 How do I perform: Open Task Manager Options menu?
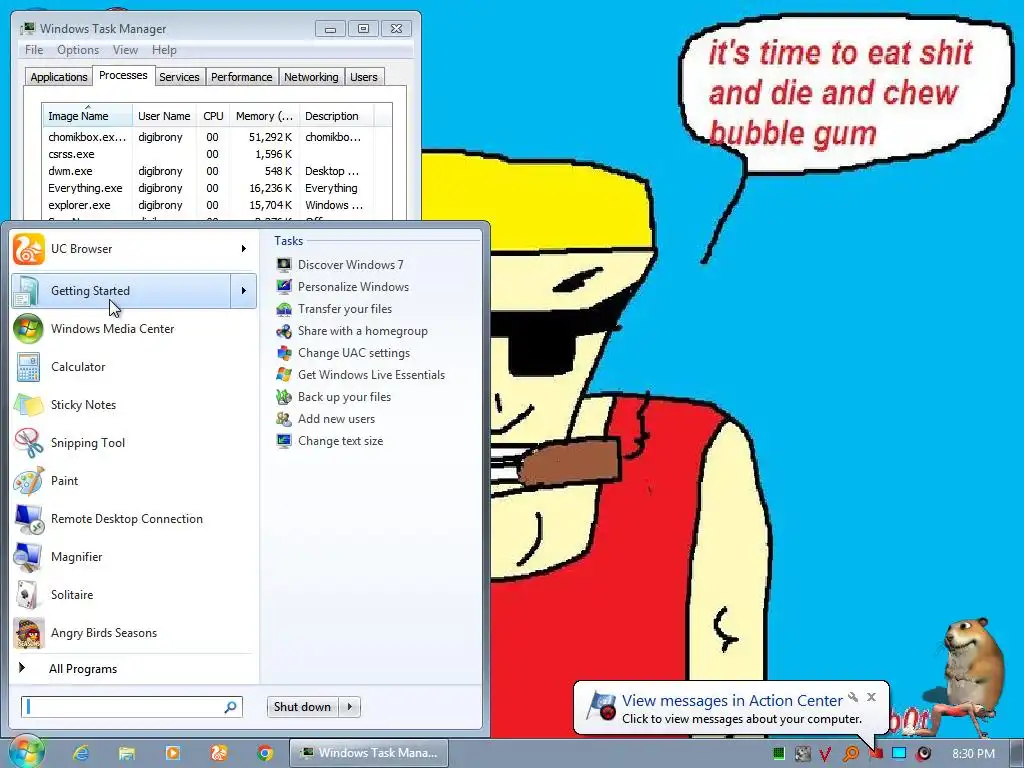(x=78, y=50)
